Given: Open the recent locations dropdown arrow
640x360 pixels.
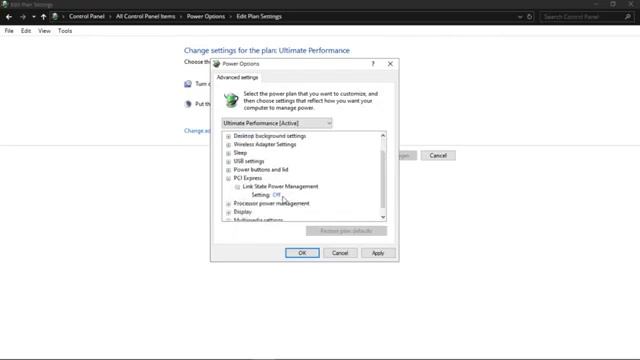Looking at the screenshot, I should (x=33, y=17).
